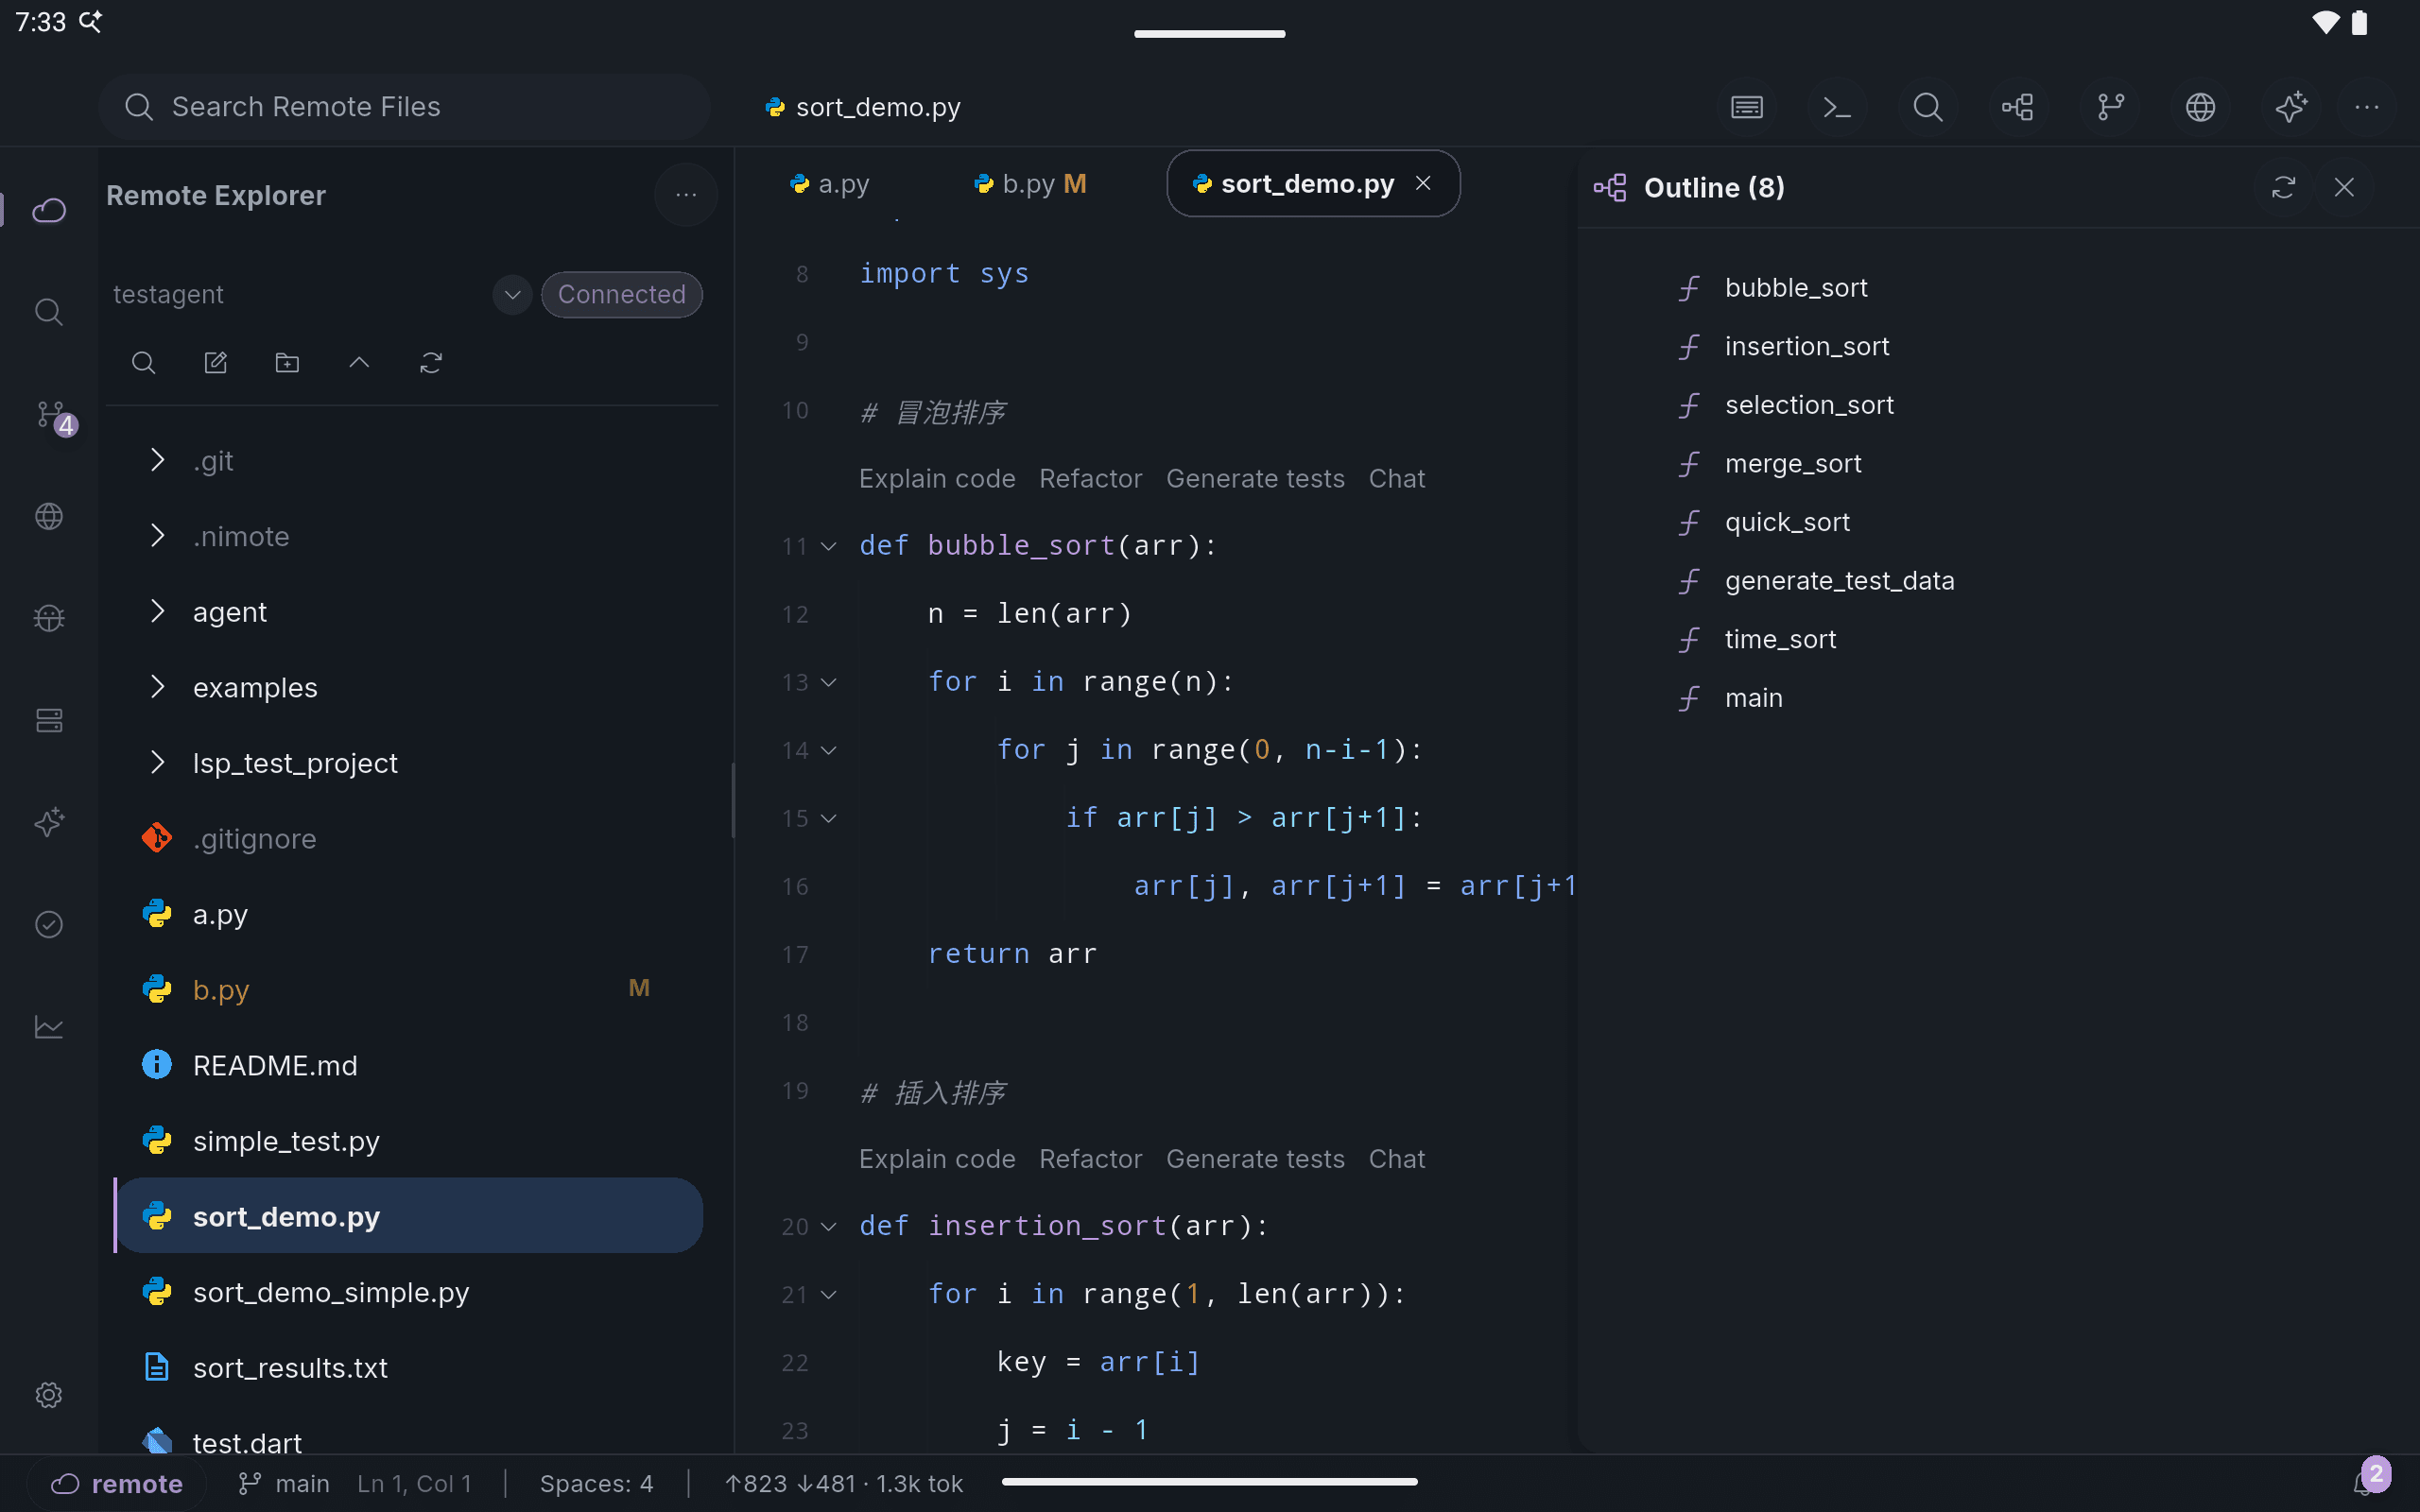Click Refactor above bubble_sort
Screen dimensions: 2420x1512
pyautogui.click(x=1090, y=479)
